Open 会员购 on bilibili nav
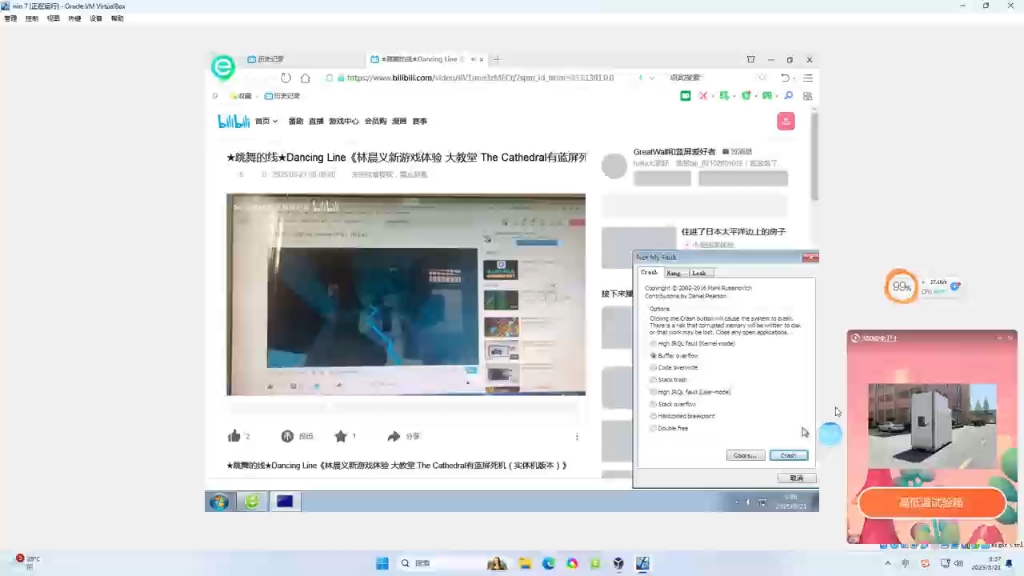This screenshot has width=1024, height=576. tap(376, 121)
